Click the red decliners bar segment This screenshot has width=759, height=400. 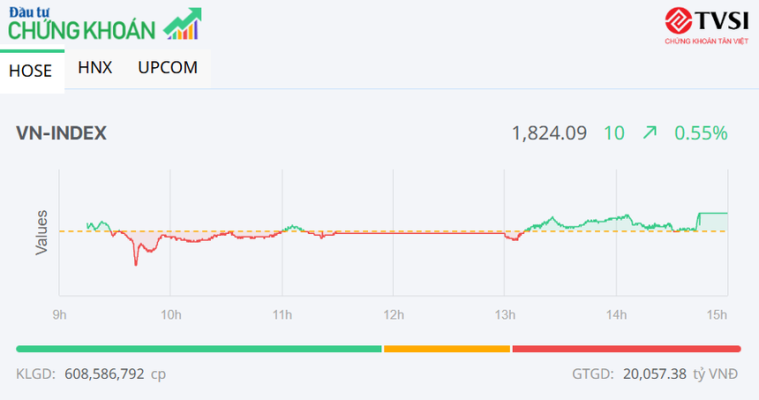click(626, 348)
